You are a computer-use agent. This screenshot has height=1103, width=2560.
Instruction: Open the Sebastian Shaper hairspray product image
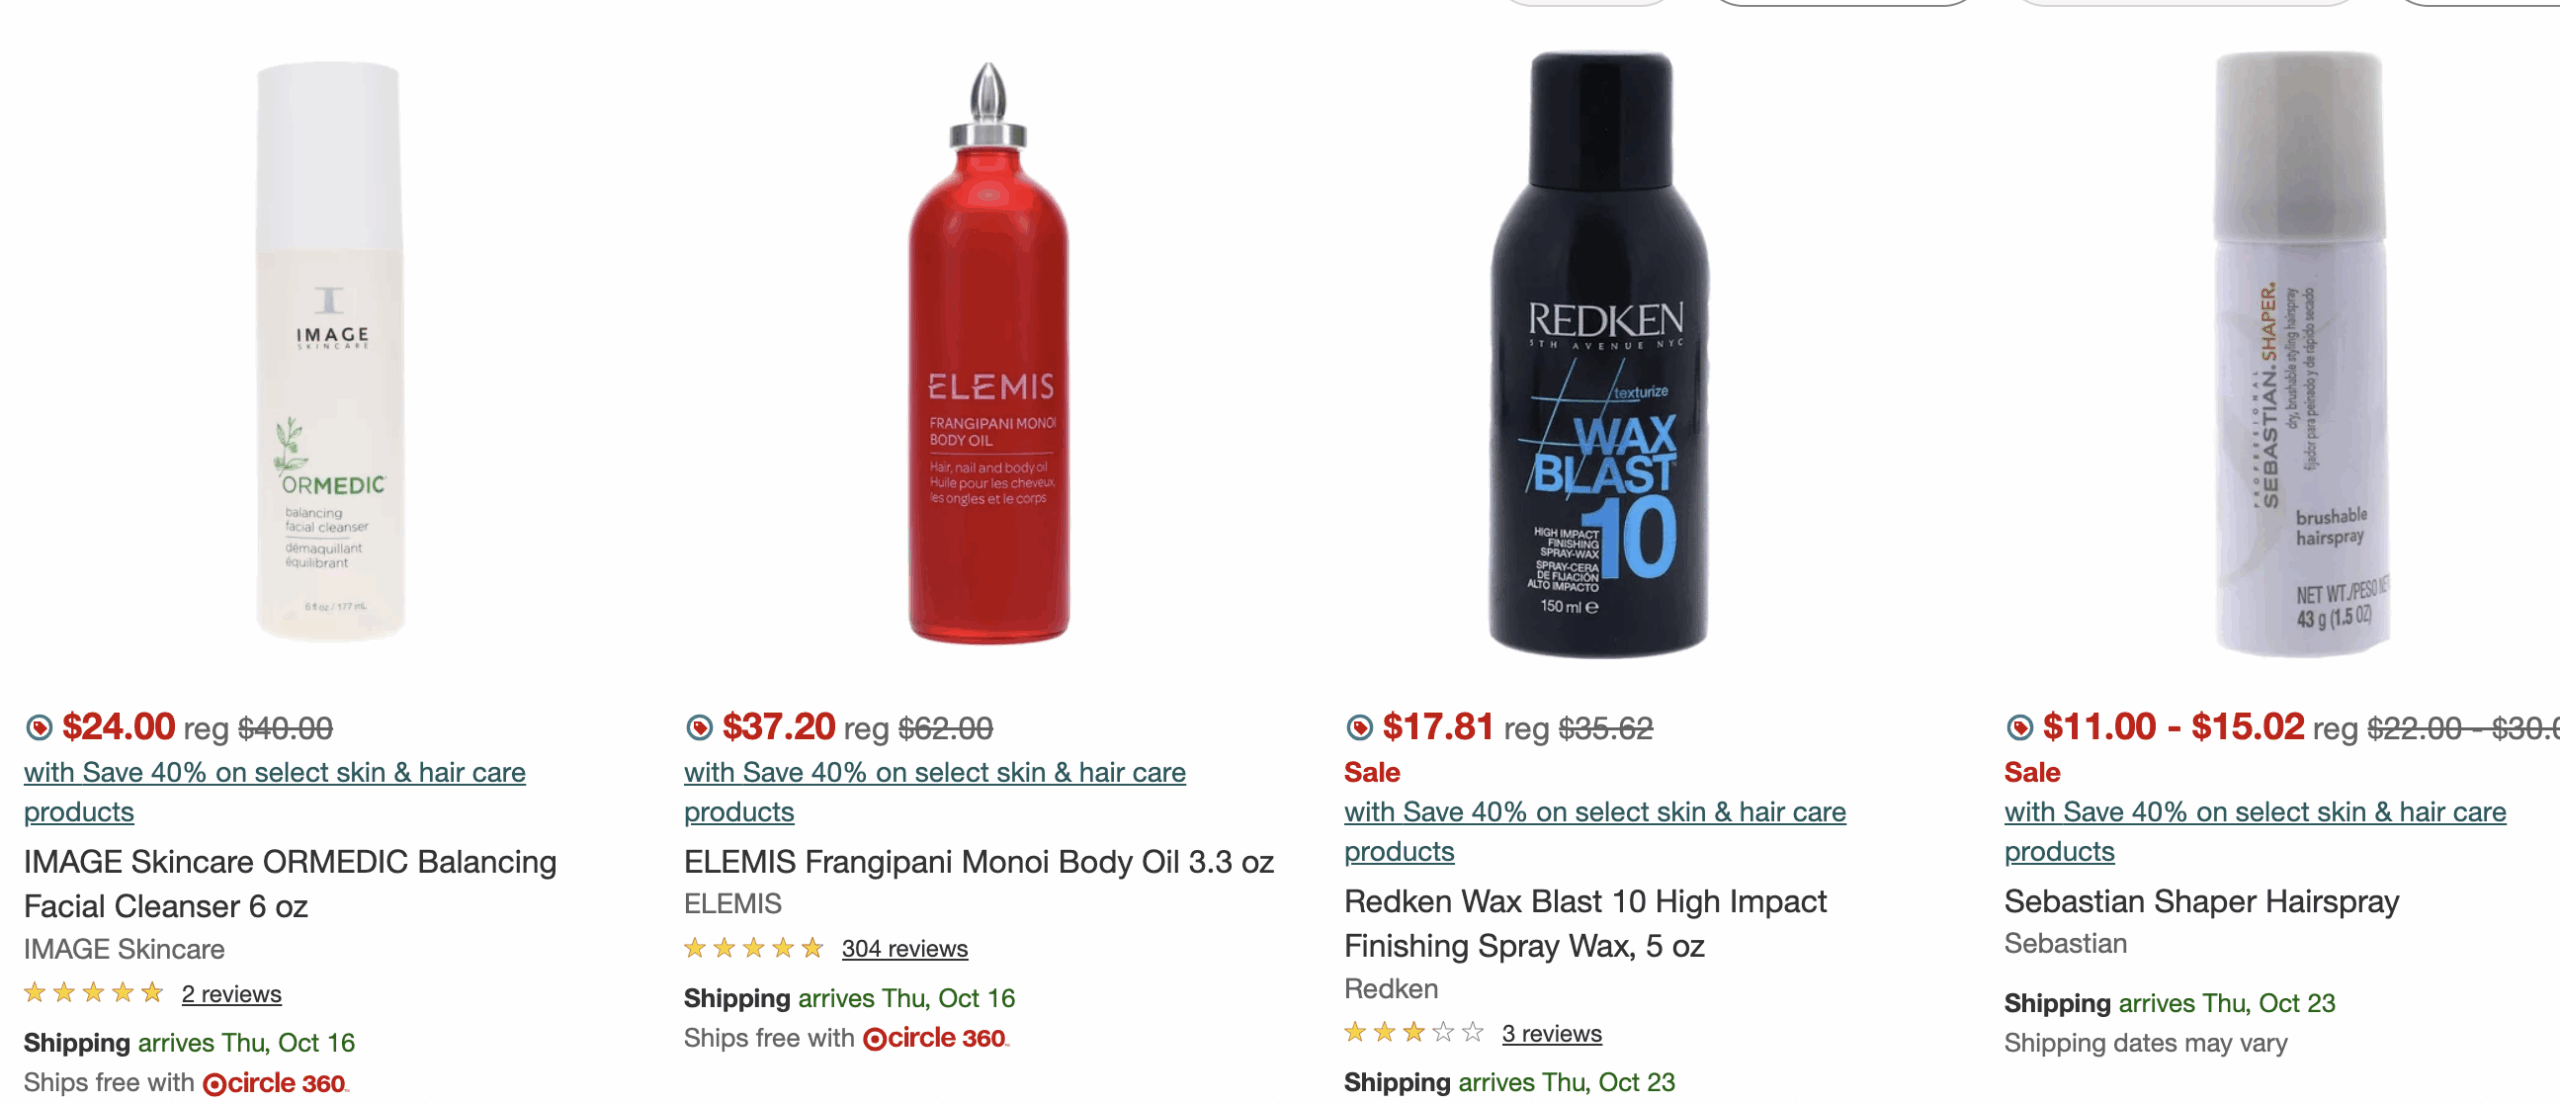[2300, 352]
